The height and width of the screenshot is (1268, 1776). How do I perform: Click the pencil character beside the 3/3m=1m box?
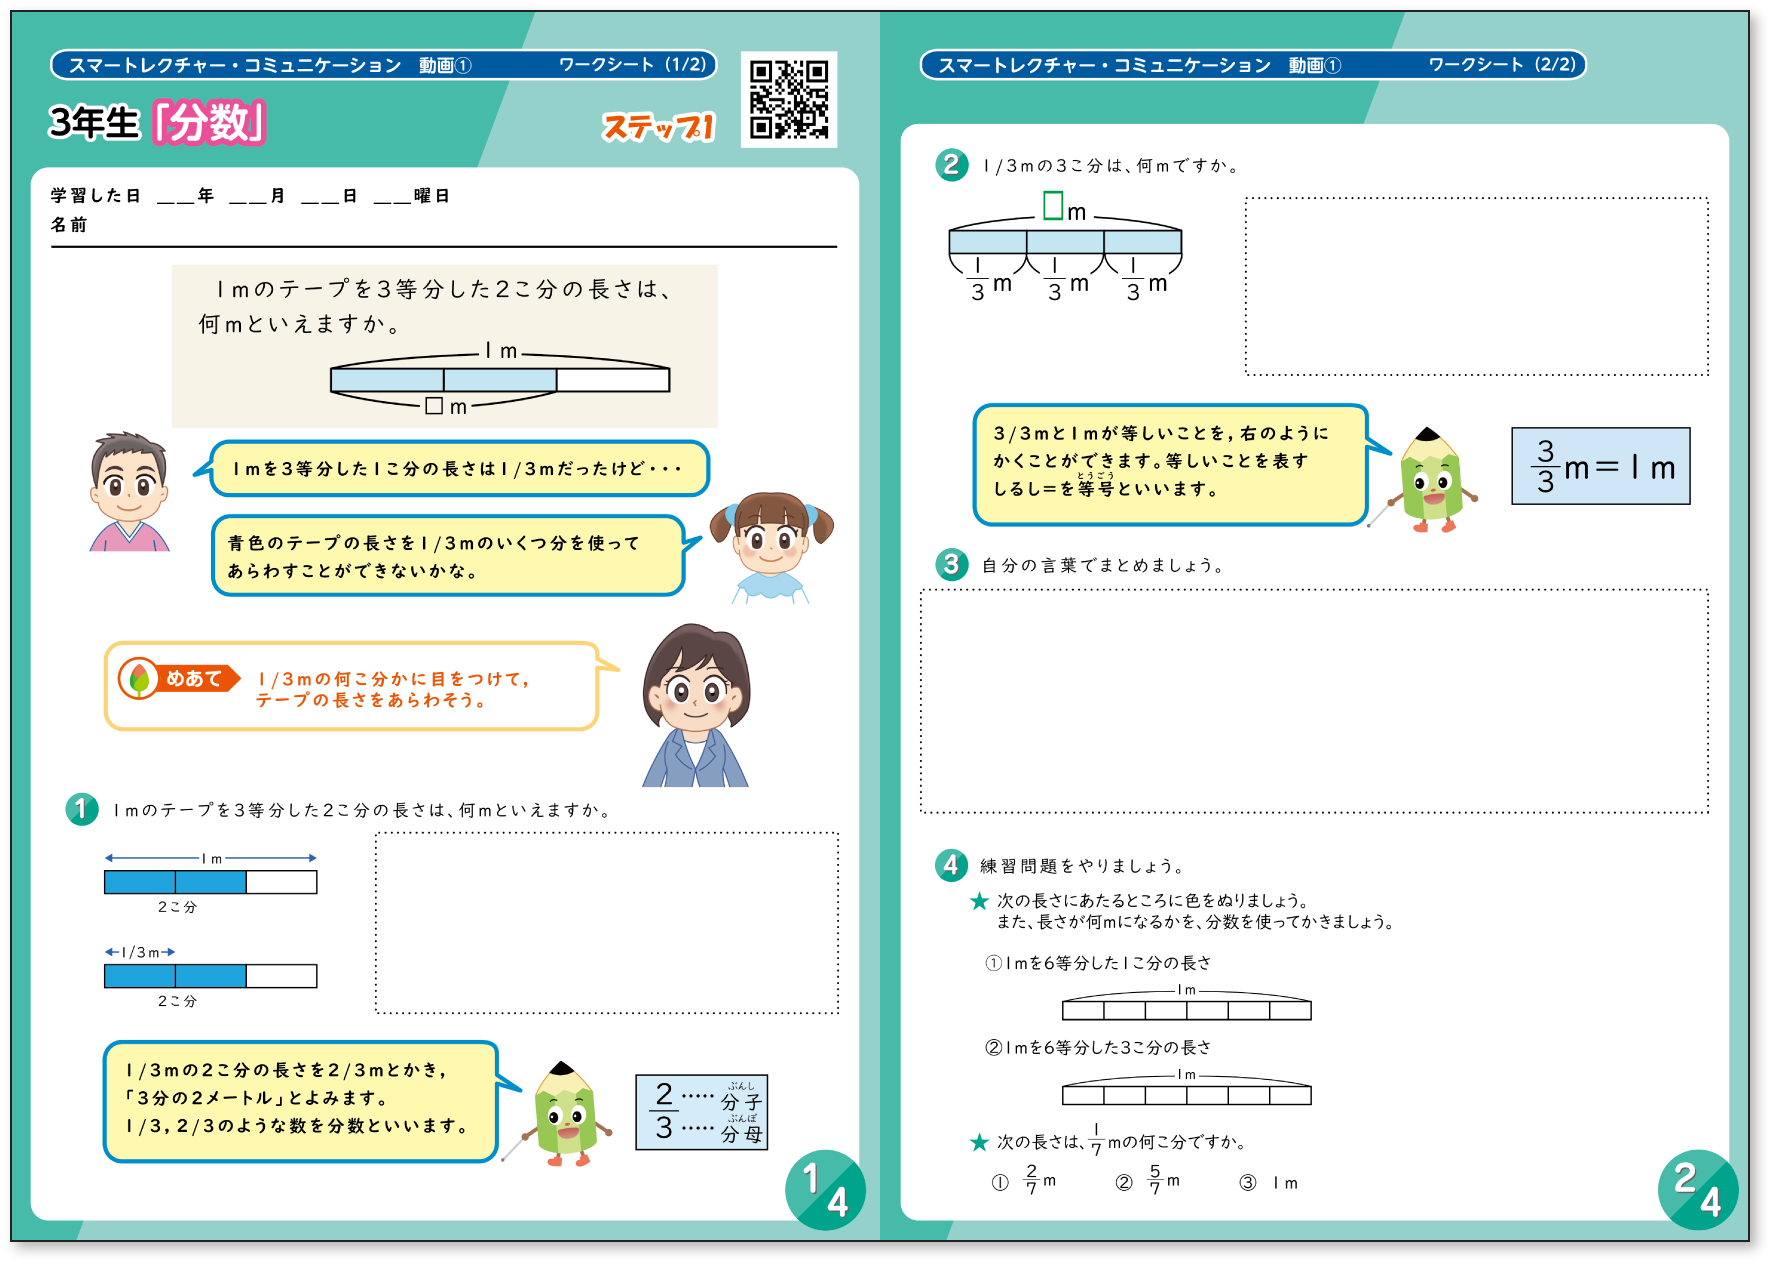1431,480
